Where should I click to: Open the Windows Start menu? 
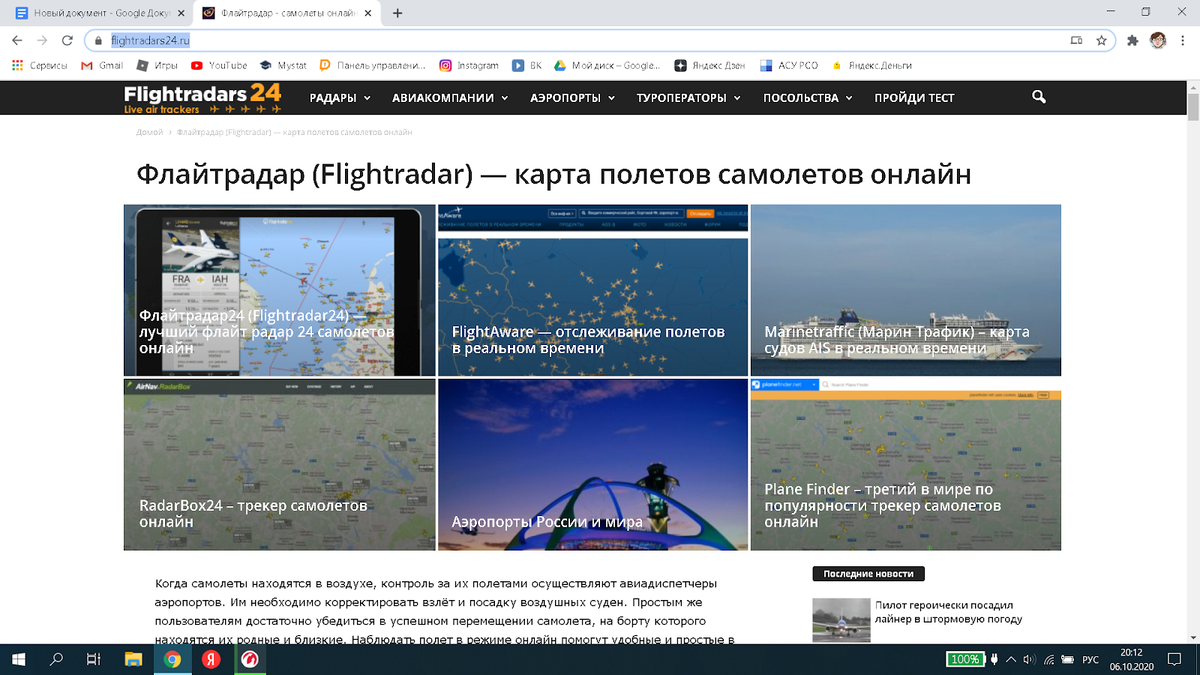click(x=18, y=659)
